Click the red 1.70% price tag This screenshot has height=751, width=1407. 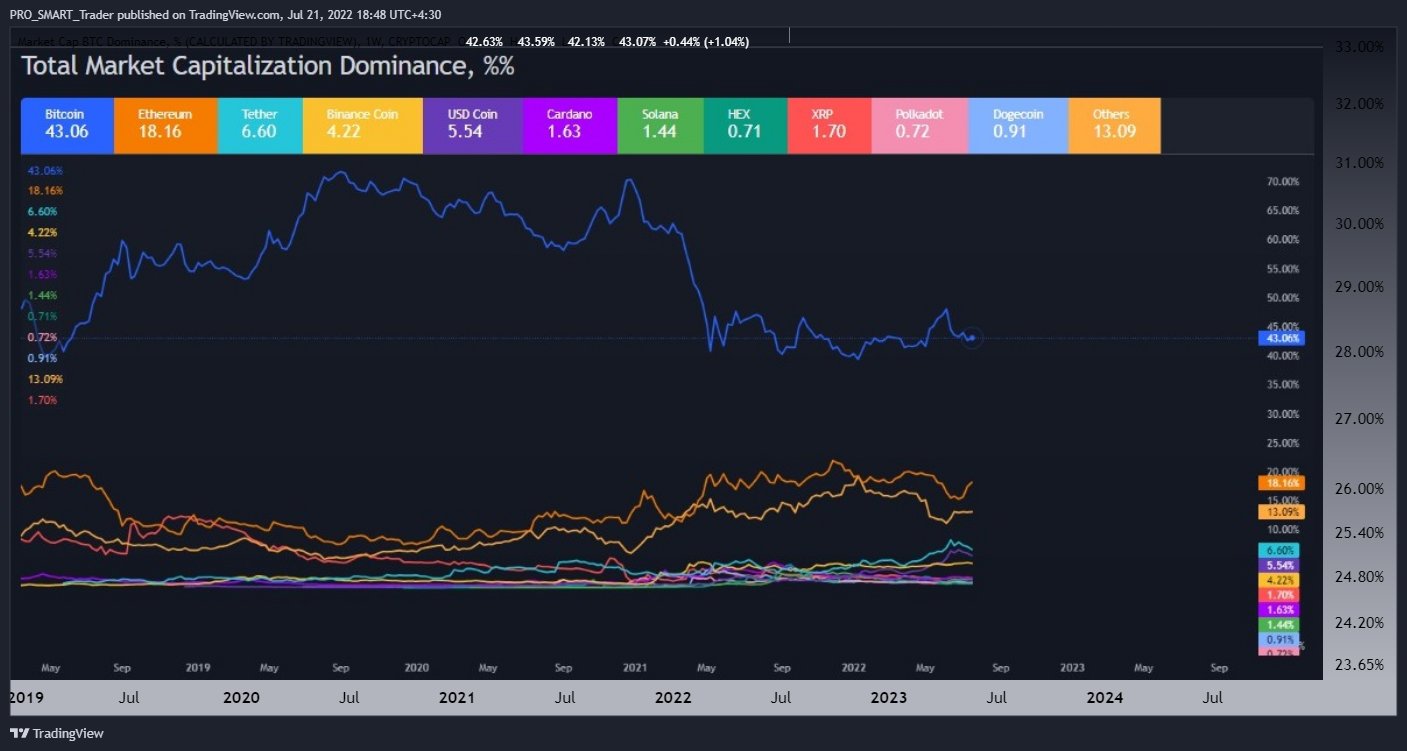click(x=1279, y=595)
